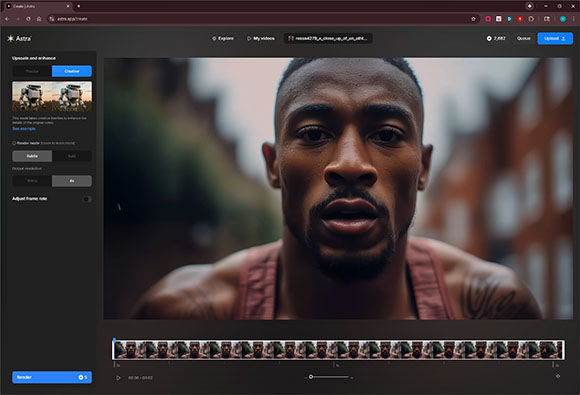Click the sparkle button in title bar
This screenshot has height=395, width=580.
coord(530,6)
